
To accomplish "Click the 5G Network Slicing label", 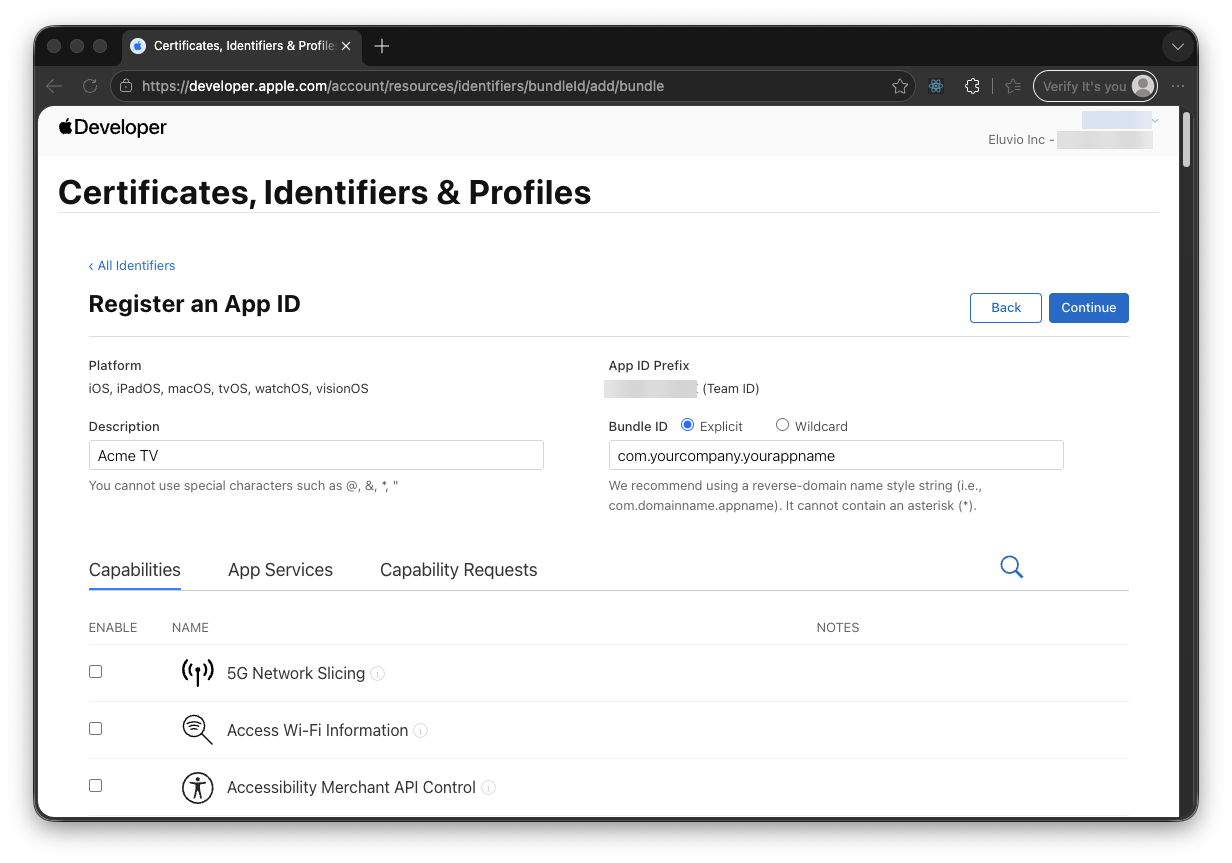I will pos(296,673).
